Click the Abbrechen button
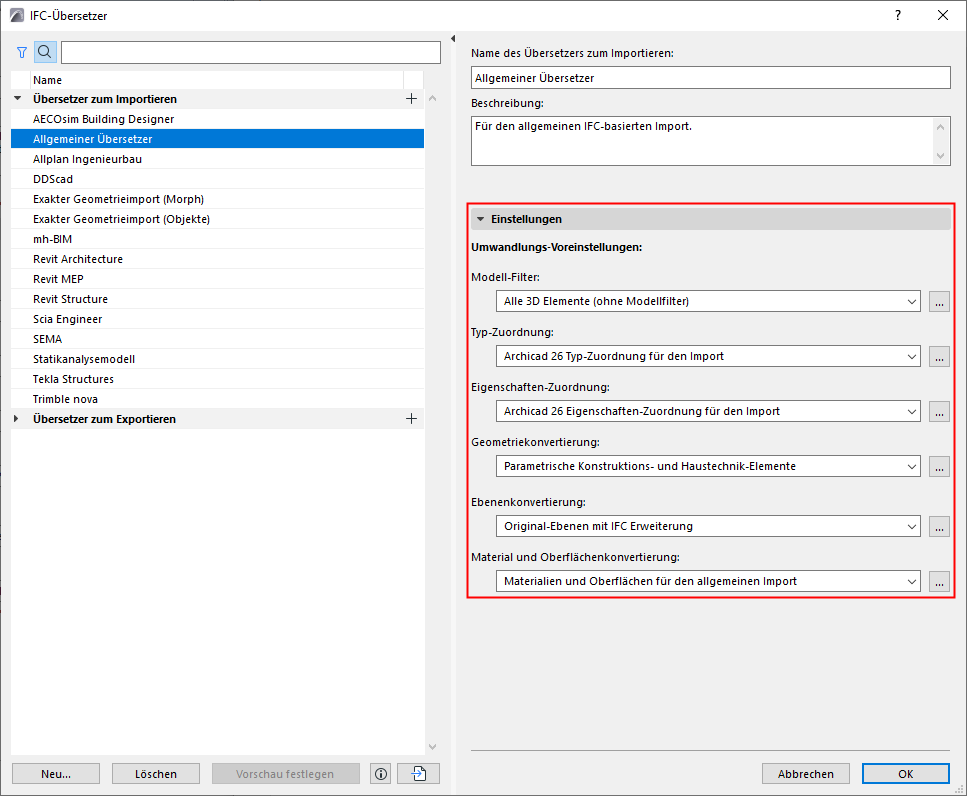 [805, 774]
